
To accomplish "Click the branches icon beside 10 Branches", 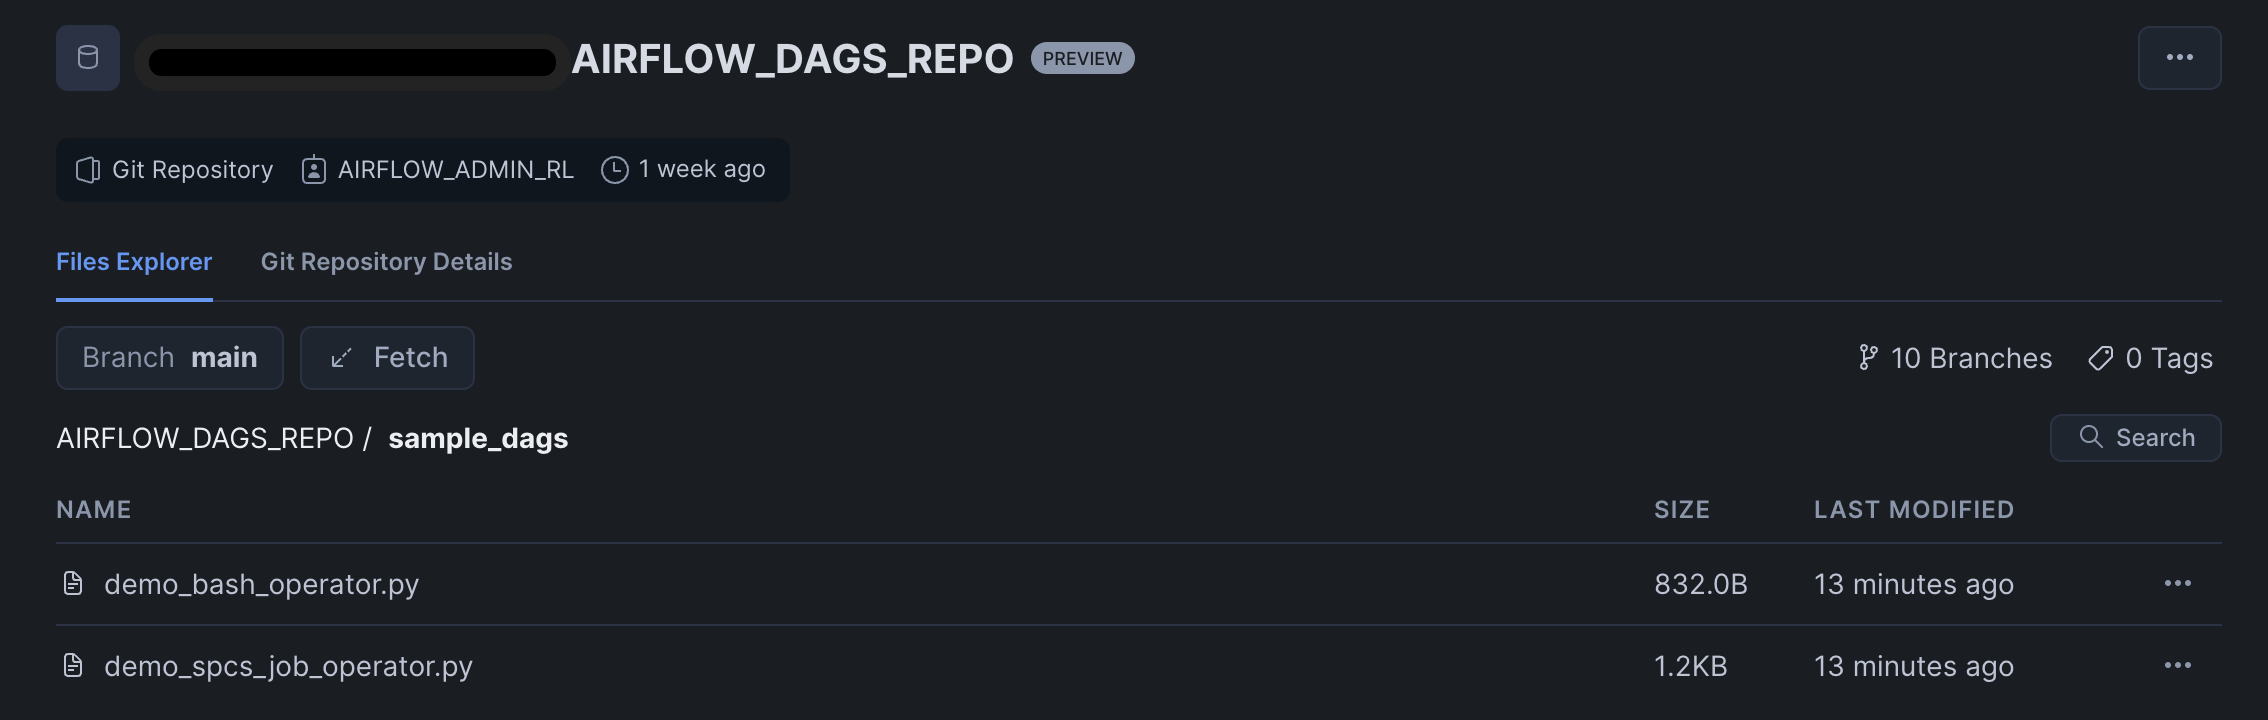I will click(1867, 358).
